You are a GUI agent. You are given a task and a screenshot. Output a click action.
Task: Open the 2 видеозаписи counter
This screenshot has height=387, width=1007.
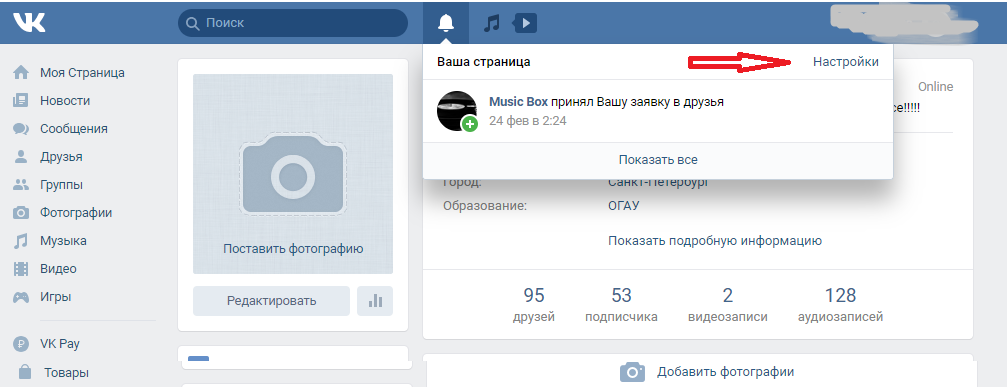click(x=728, y=304)
